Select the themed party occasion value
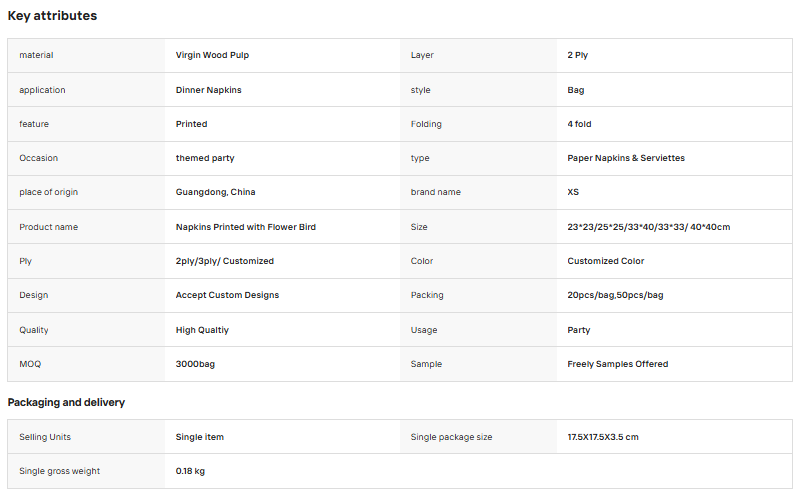 click(205, 158)
